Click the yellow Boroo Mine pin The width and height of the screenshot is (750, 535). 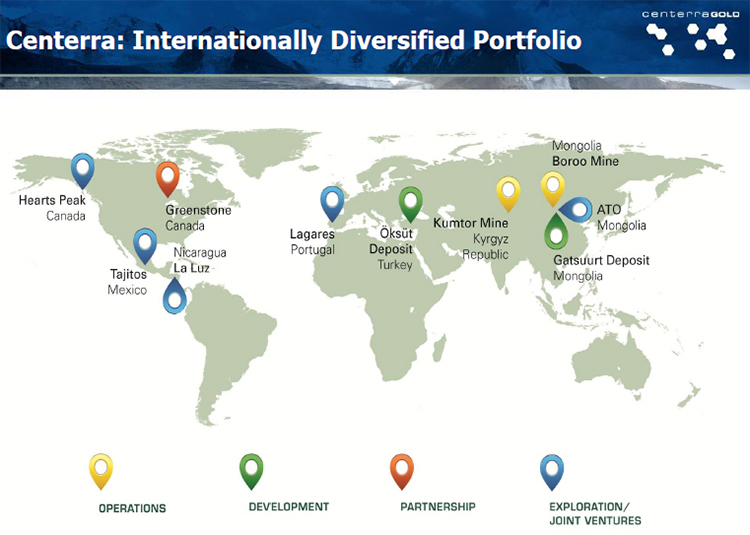pyautogui.click(x=552, y=189)
